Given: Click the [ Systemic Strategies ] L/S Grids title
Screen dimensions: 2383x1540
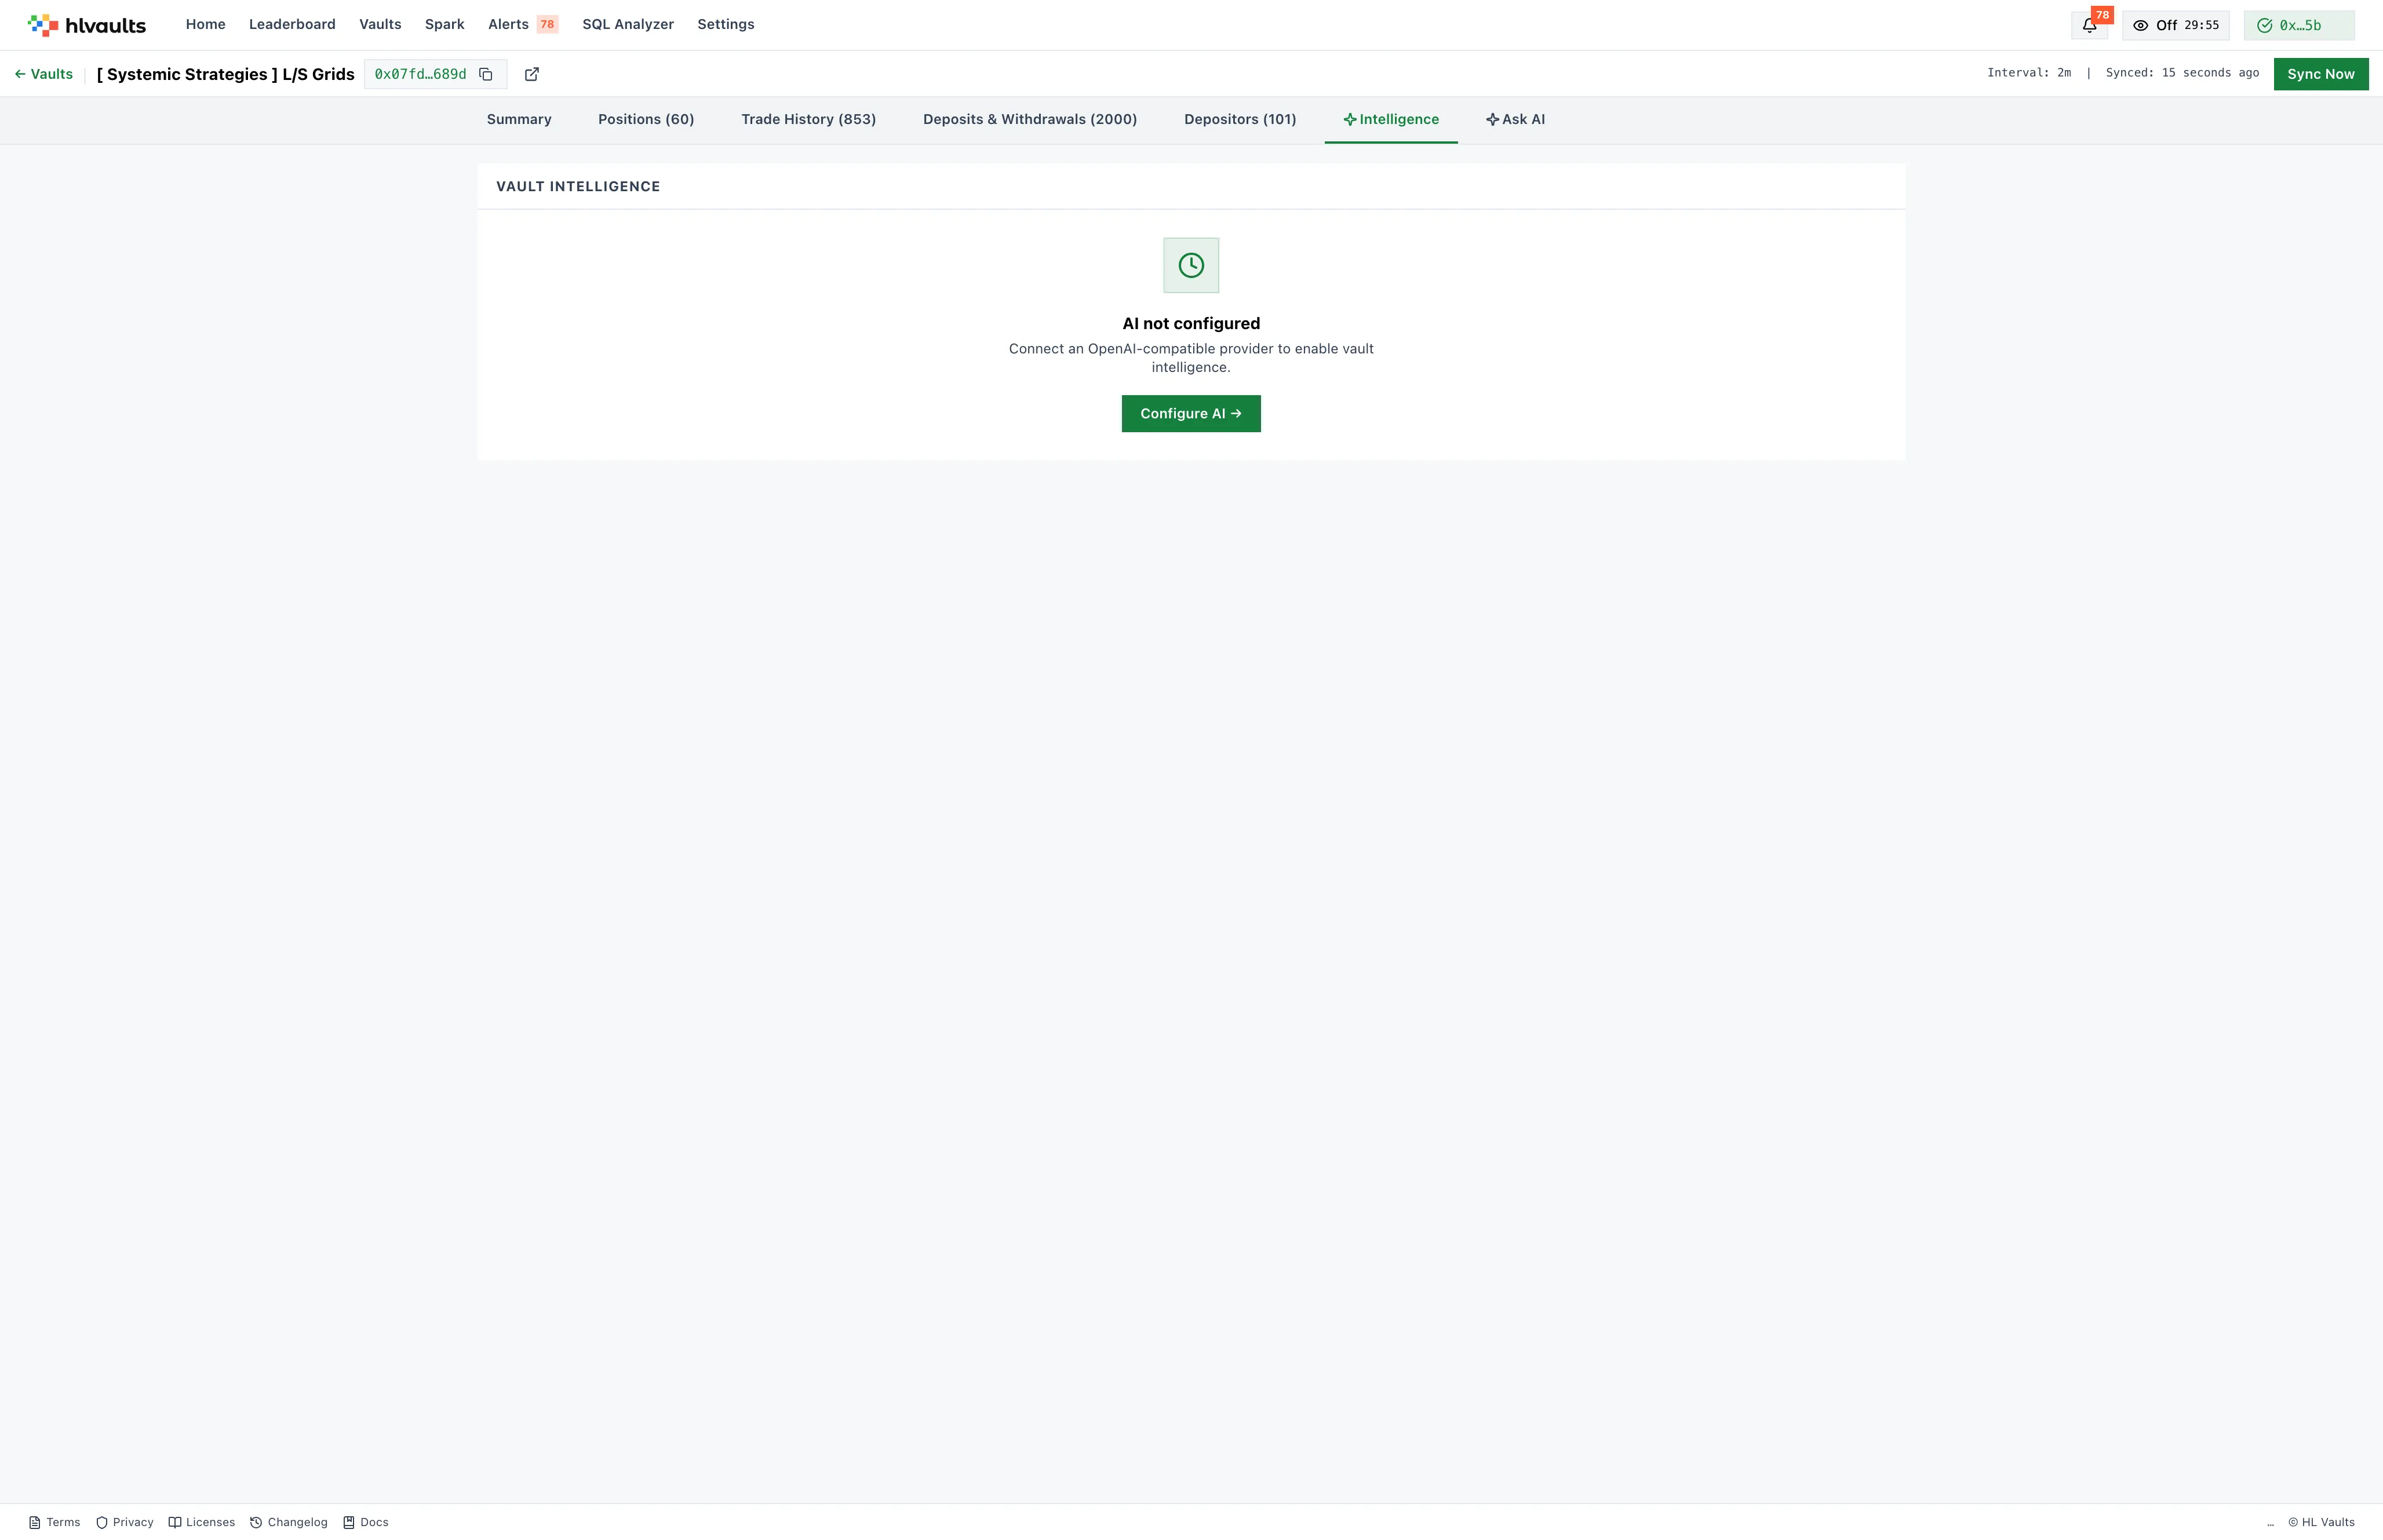Looking at the screenshot, I should pyautogui.click(x=226, y=74).
